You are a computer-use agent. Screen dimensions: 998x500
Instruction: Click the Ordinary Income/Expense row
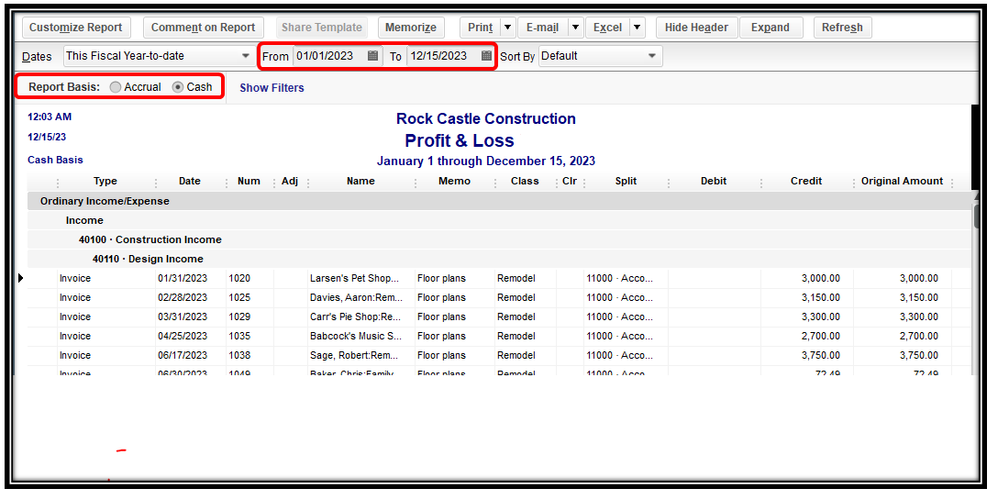(499, 201)
